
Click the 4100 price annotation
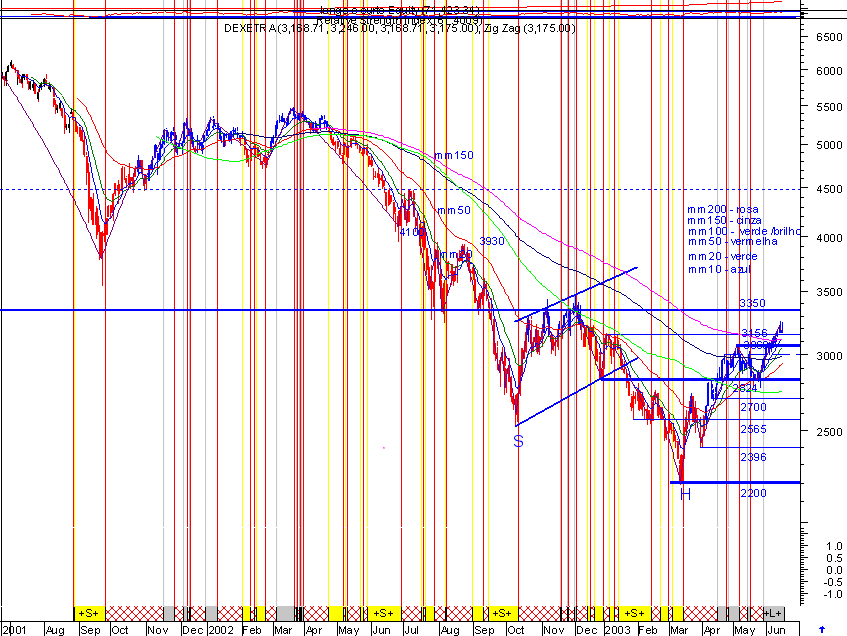pyautogui.click(x=412, y=232)
